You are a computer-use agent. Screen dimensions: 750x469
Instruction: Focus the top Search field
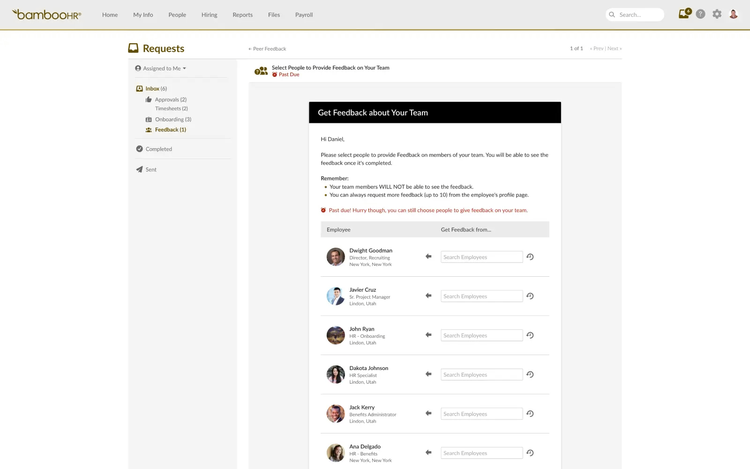point(635,15)
